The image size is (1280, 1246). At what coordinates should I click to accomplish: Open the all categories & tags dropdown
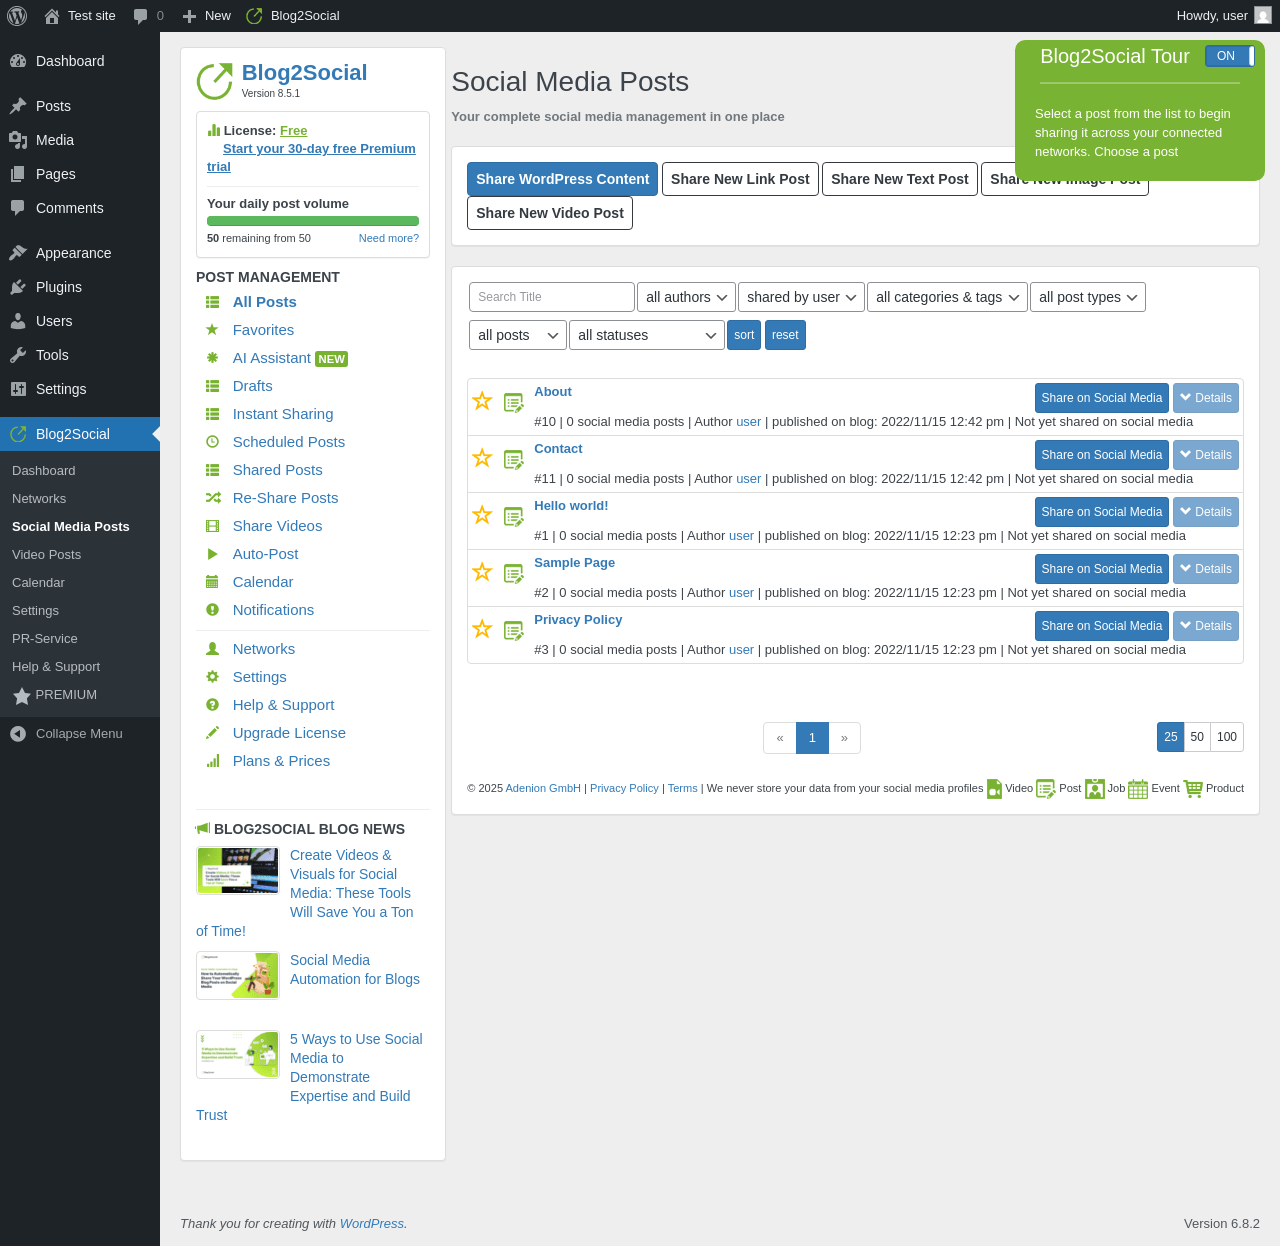(947, 297)
